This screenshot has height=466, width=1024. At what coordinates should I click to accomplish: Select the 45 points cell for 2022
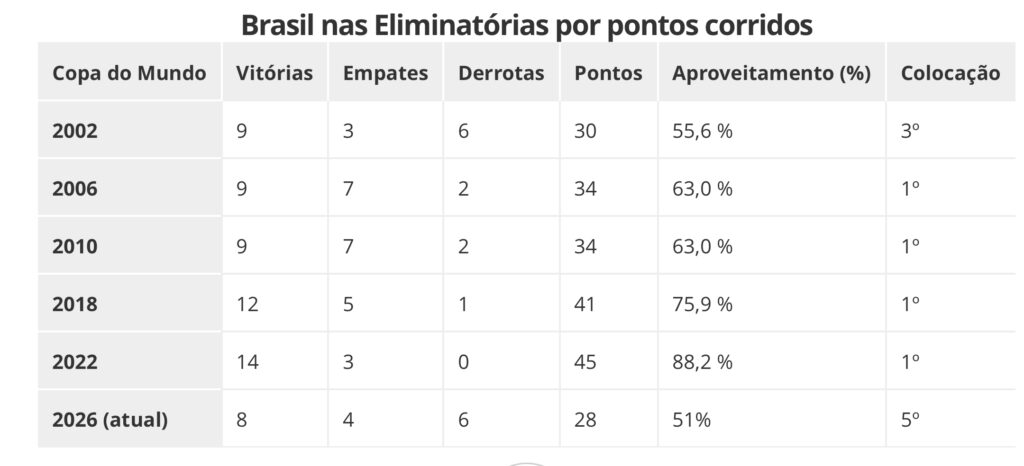(x=585, y=363)
